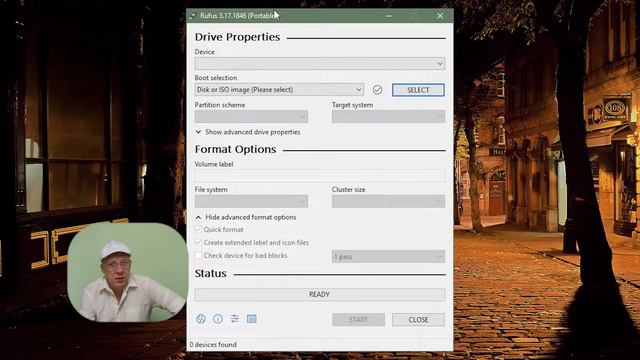Click the '0 devices found' status text

213,345
